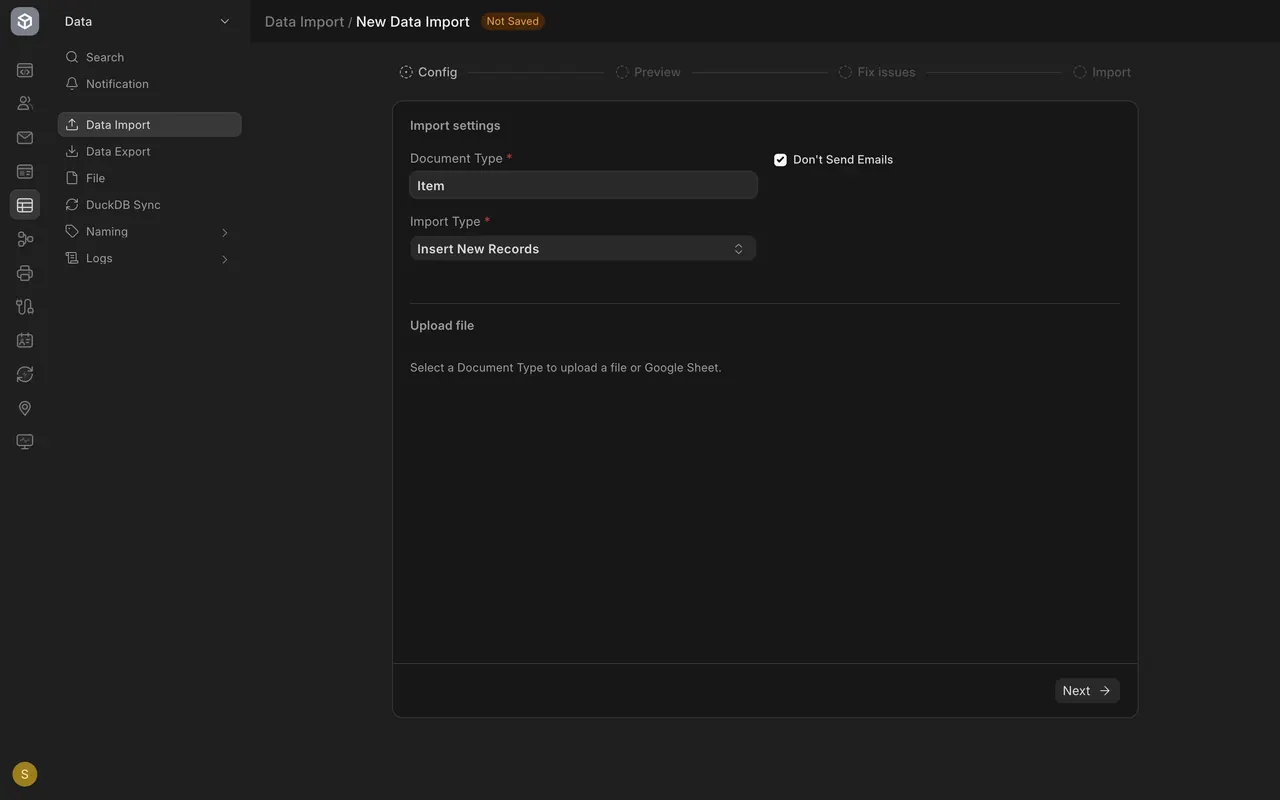The width and height of the screenshot is (1280, 800).
Task: Open the File sidebar item
Action: [x=150, y=178]
